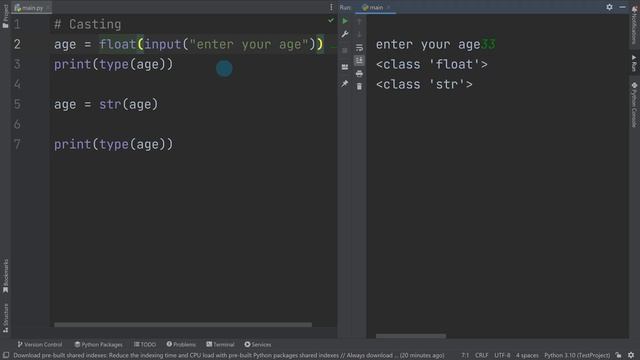
Task: Open Python 3.10 interpreter selector
Action: (577, 356)
